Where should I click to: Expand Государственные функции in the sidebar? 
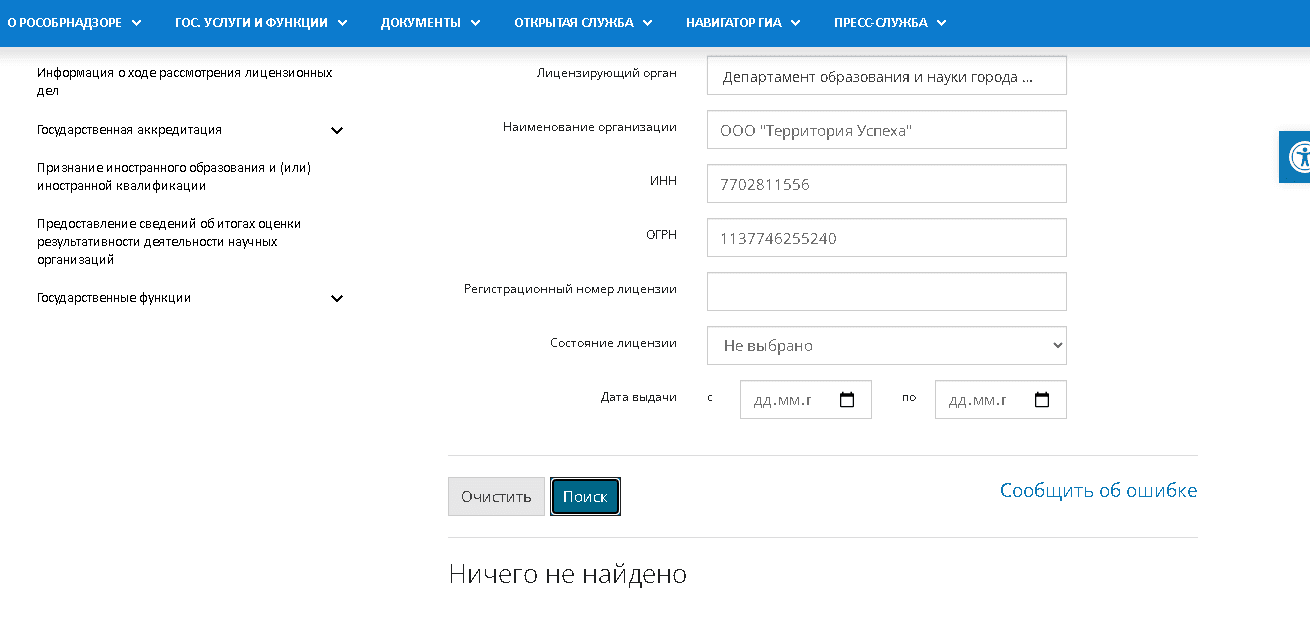coord(337,298)
